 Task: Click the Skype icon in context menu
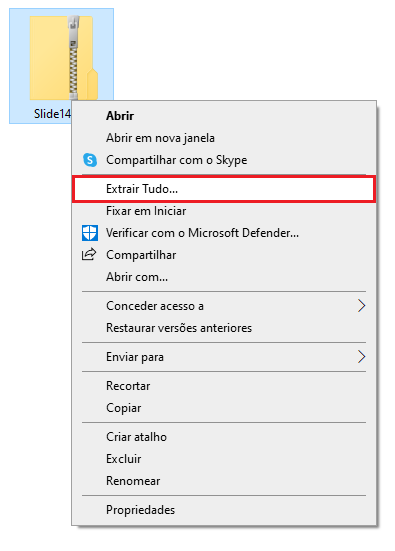click(x=90, y=160)
